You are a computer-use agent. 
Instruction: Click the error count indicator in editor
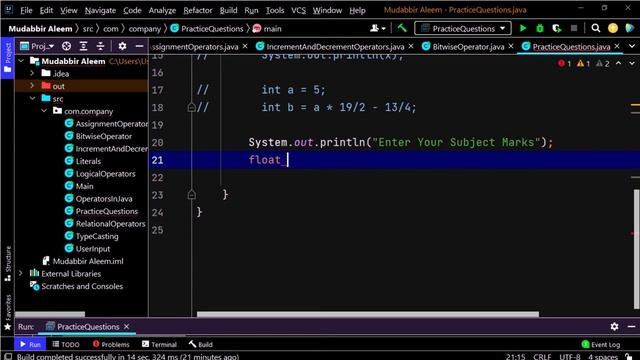coord(565,63)
